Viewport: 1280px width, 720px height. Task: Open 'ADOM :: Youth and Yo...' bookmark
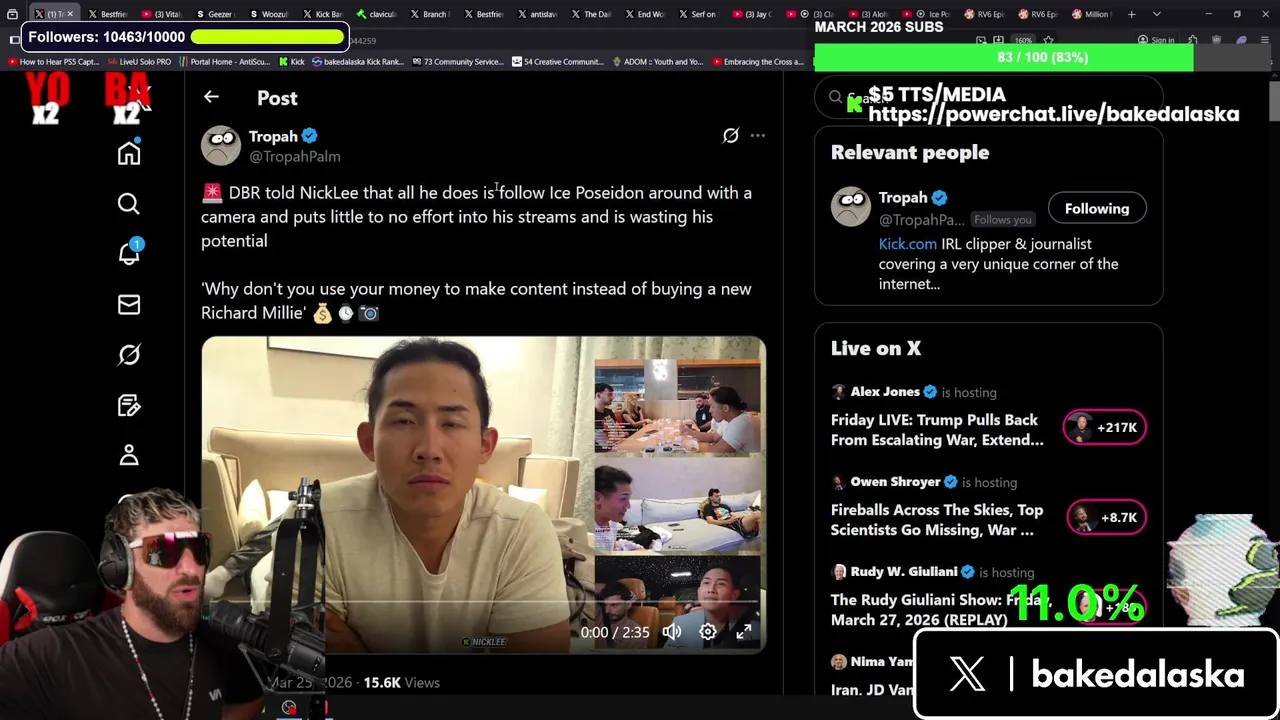657,62
